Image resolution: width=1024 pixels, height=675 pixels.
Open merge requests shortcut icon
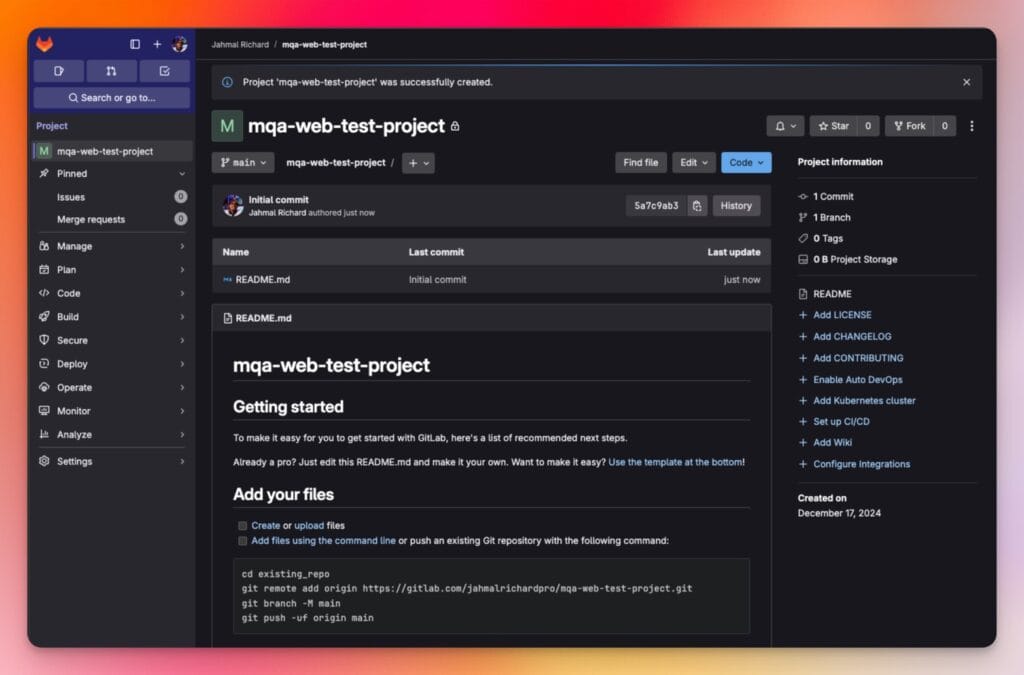tap(112, 71)
